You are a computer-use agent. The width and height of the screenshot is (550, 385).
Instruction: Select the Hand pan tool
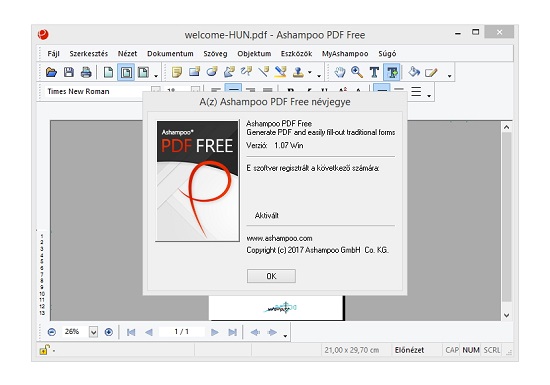click(339, 72)
